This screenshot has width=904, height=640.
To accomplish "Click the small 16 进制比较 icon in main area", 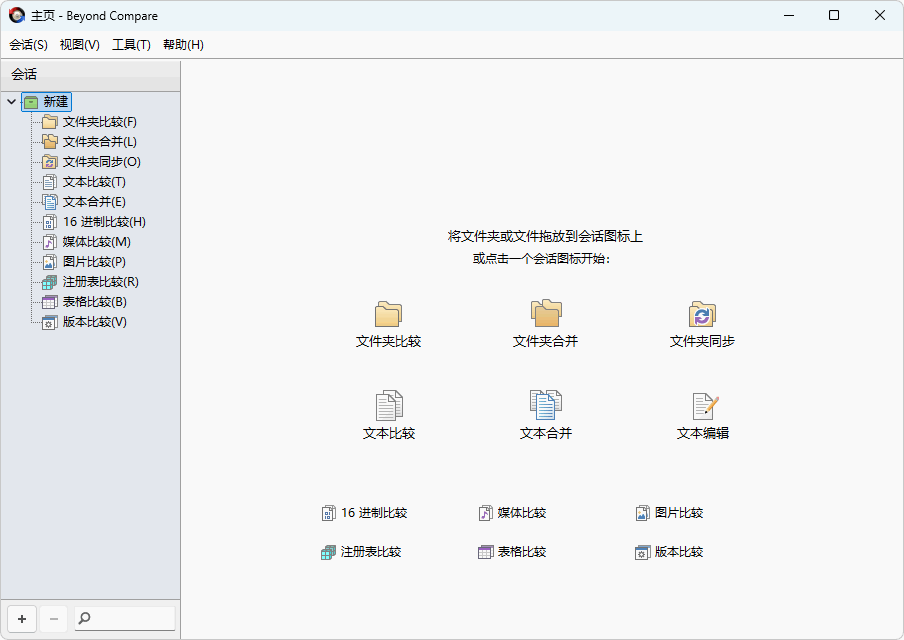I will pos(328,513).
